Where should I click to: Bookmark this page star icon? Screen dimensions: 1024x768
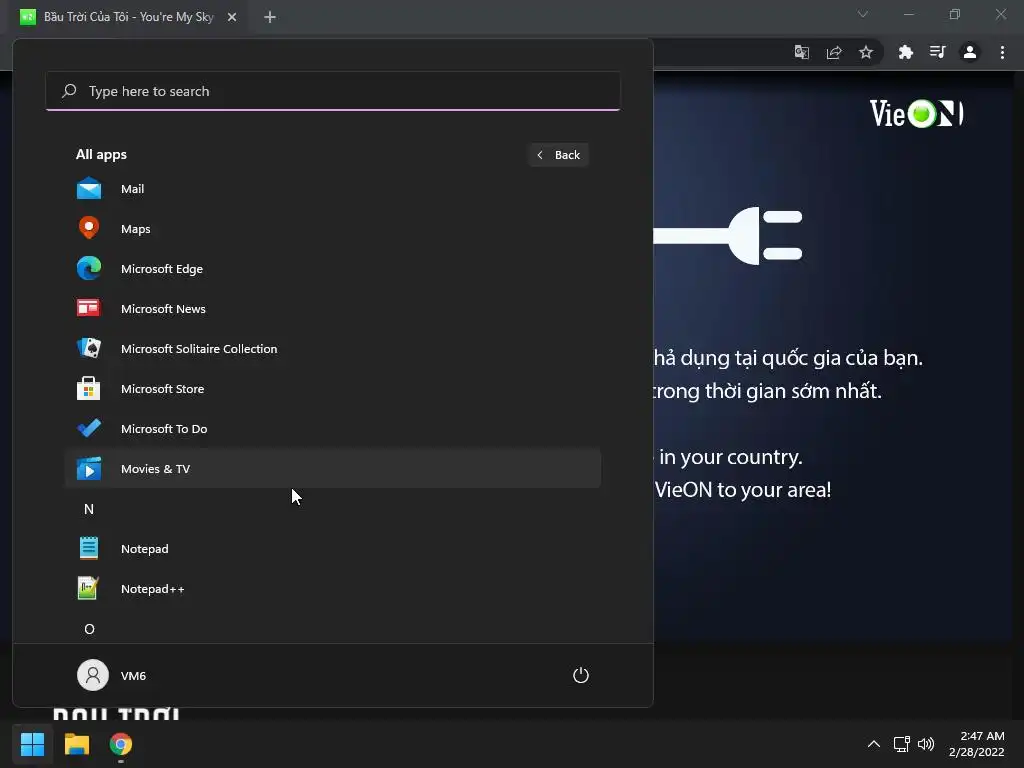(866, 52)
